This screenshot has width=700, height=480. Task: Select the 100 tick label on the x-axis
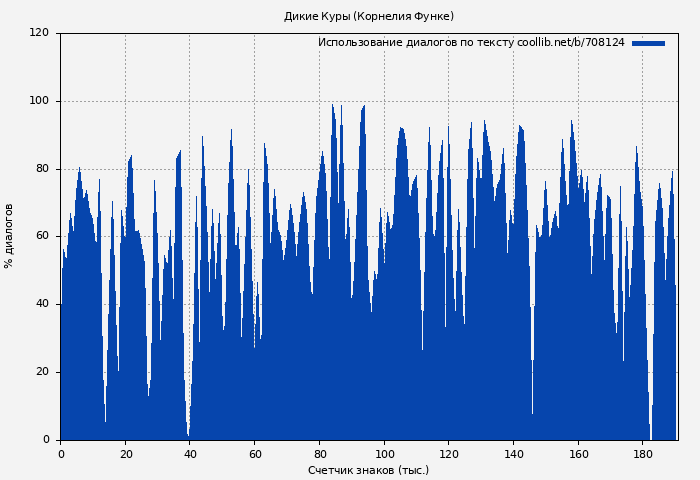coord(384,454)
